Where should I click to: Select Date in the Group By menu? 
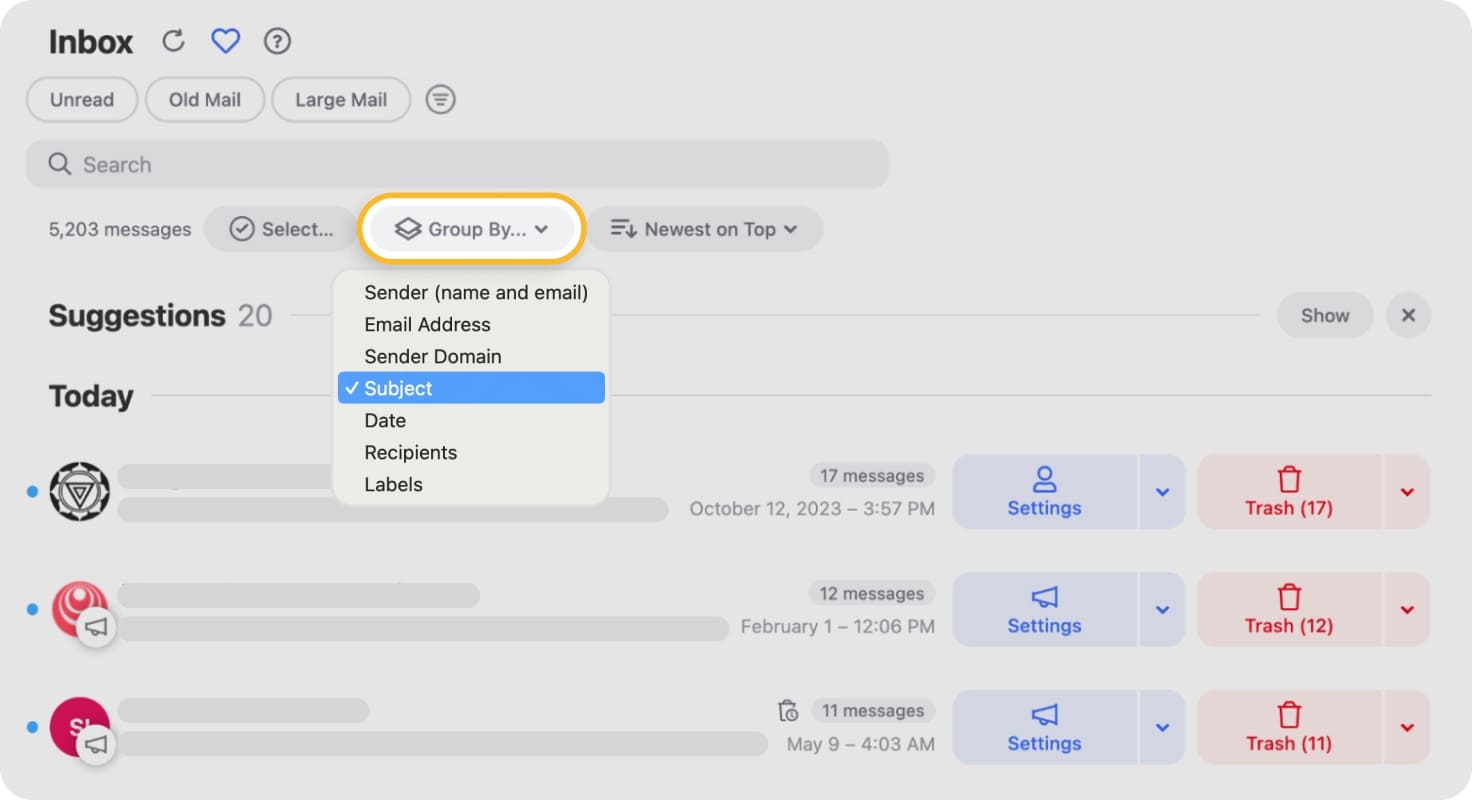385,420
